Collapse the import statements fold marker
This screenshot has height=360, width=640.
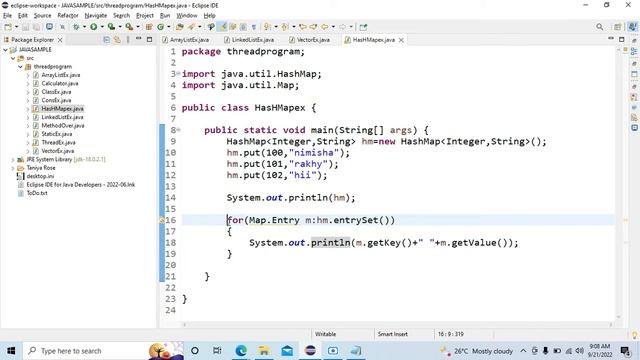178,74
